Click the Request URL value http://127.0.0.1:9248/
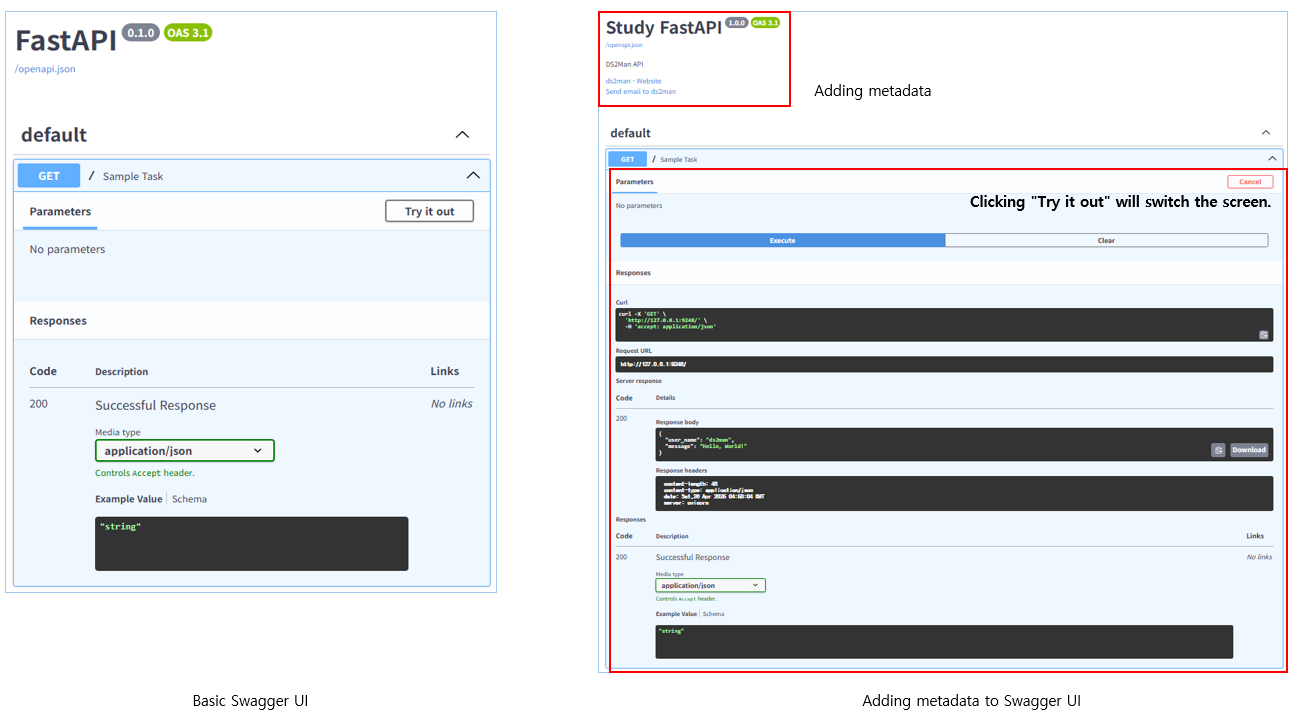The image size is (1293, 714). click(653, 364)
